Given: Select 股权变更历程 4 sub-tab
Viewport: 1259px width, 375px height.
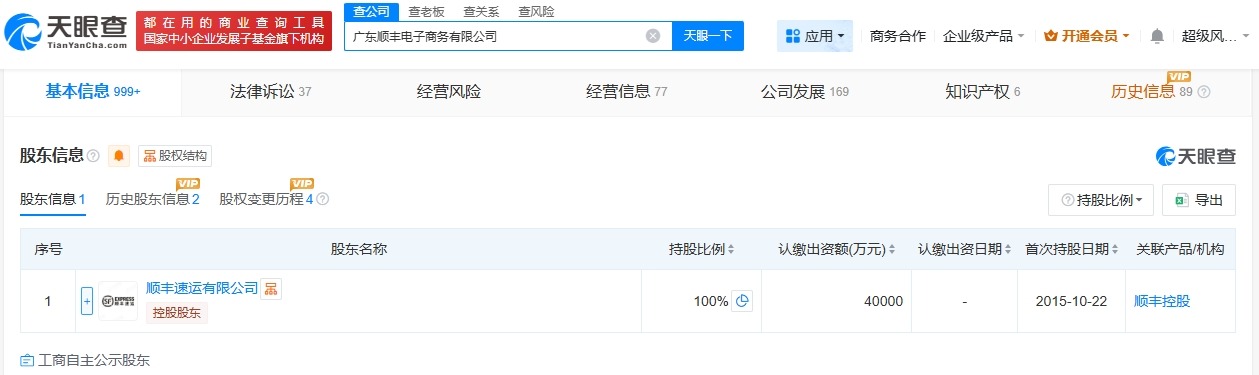Looking at the screenshot, I should point(267,200).
